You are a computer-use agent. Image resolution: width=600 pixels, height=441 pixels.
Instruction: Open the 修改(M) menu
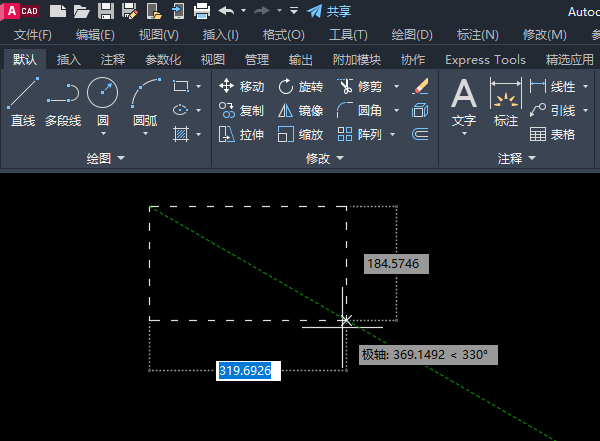coord(545,35)
